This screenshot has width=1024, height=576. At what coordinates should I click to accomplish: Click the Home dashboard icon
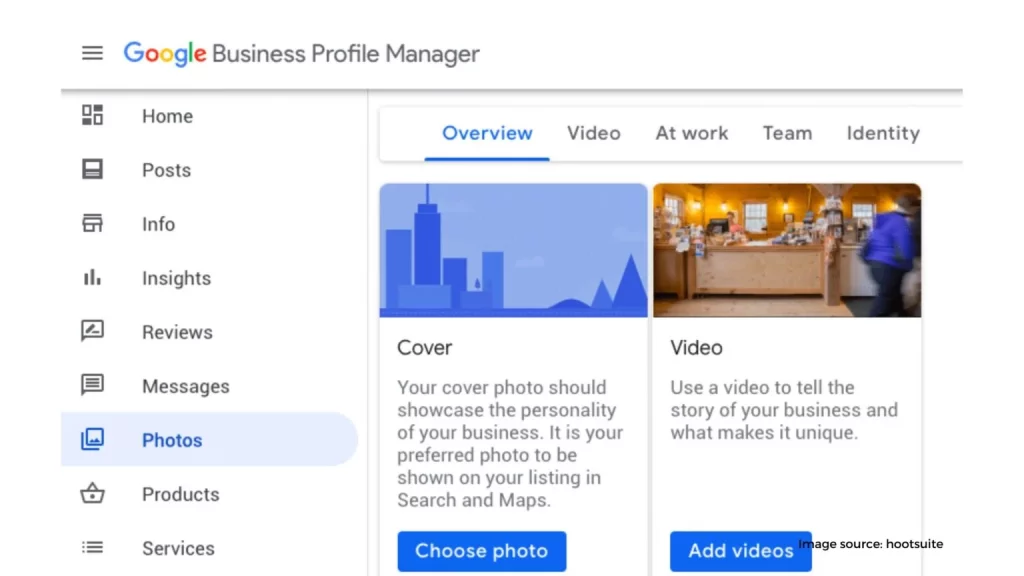(x=92, y=115)
